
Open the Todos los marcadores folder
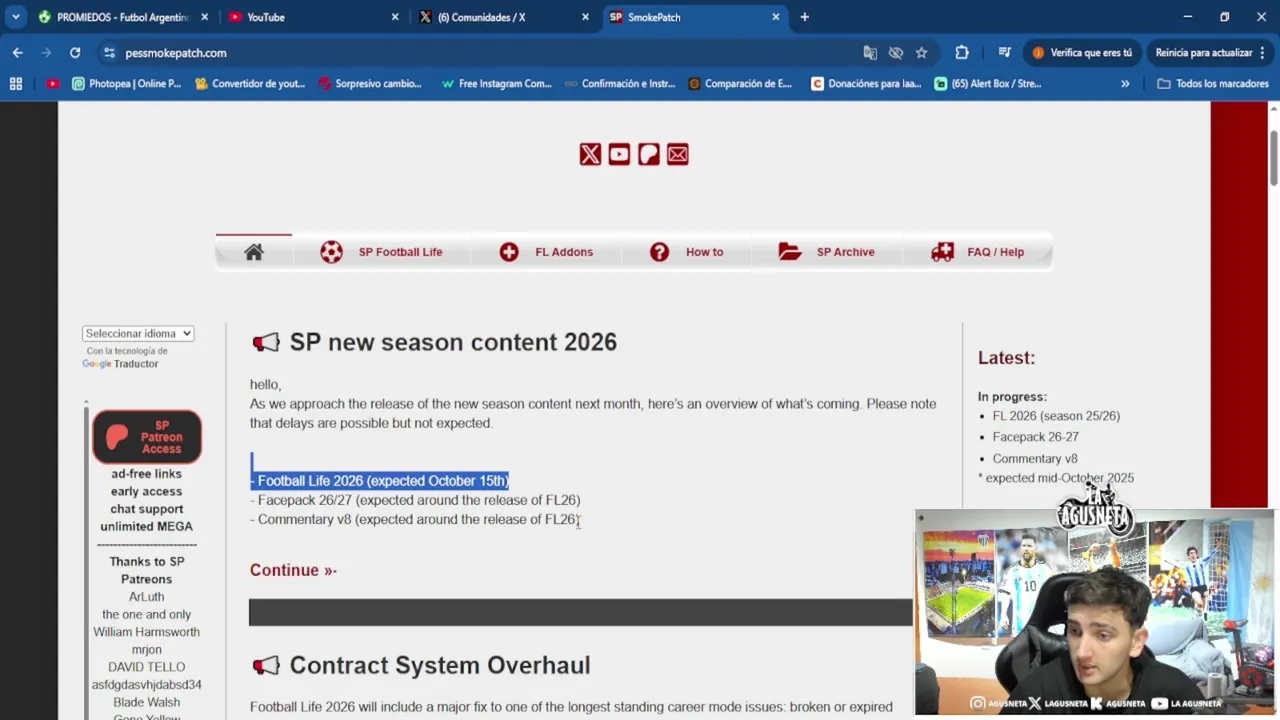[1213, 84]
